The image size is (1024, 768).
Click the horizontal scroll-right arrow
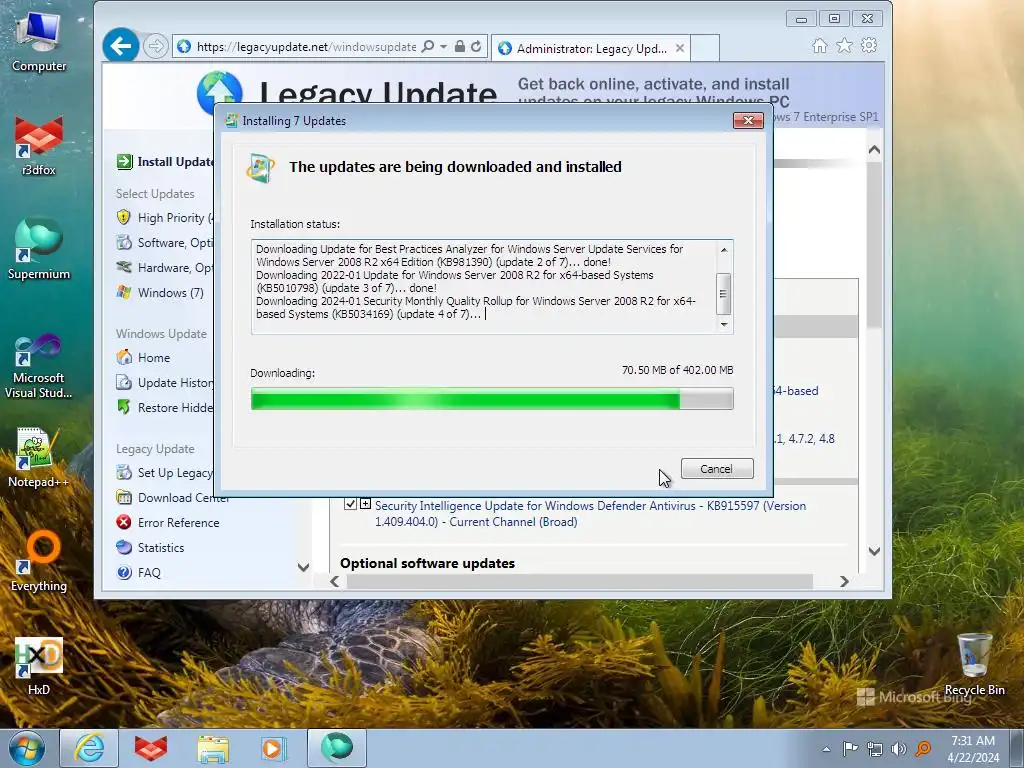click(x=844, y=581)
